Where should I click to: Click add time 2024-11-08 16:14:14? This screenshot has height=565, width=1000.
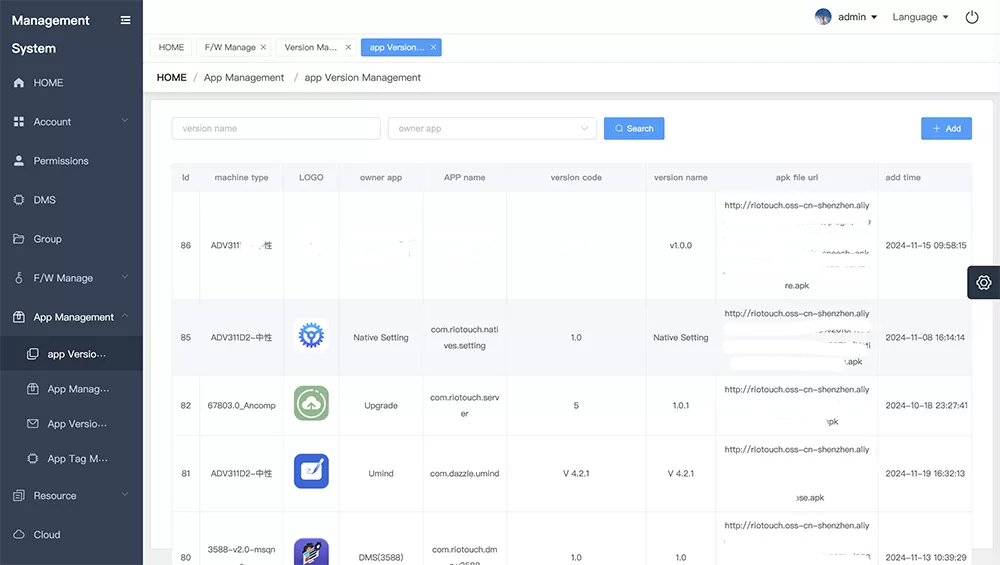click(925, 337)
